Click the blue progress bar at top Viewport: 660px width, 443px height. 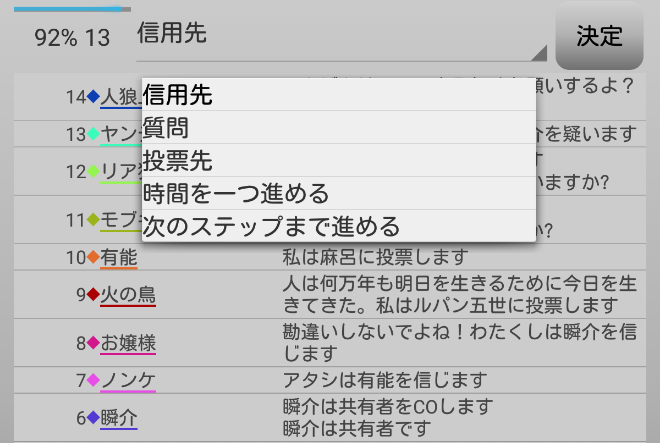click(x=72, y=9)
